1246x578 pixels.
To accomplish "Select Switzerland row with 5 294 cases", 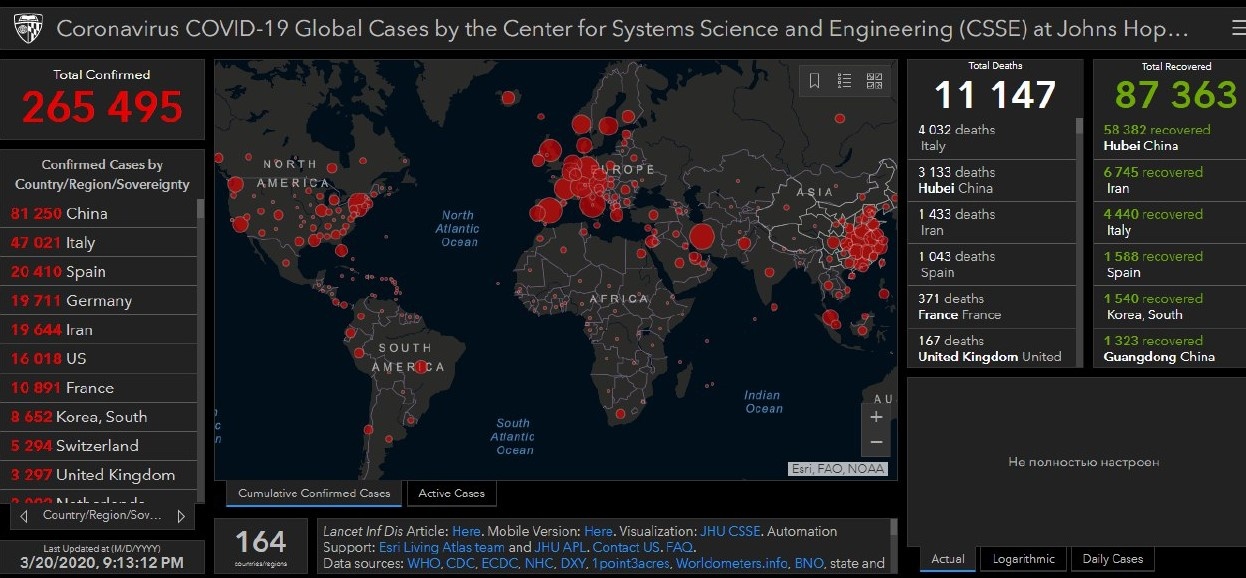I will point(99,445).
